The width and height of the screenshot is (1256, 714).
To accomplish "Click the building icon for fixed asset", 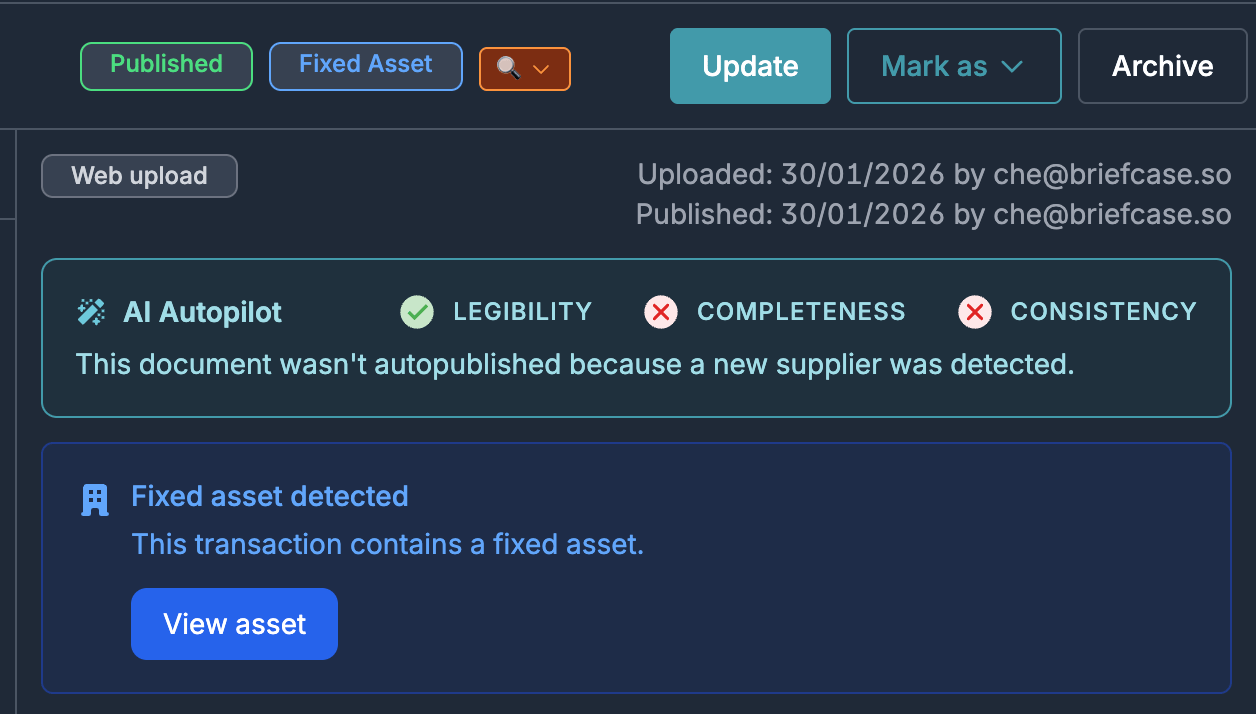I will coord(95,500).
